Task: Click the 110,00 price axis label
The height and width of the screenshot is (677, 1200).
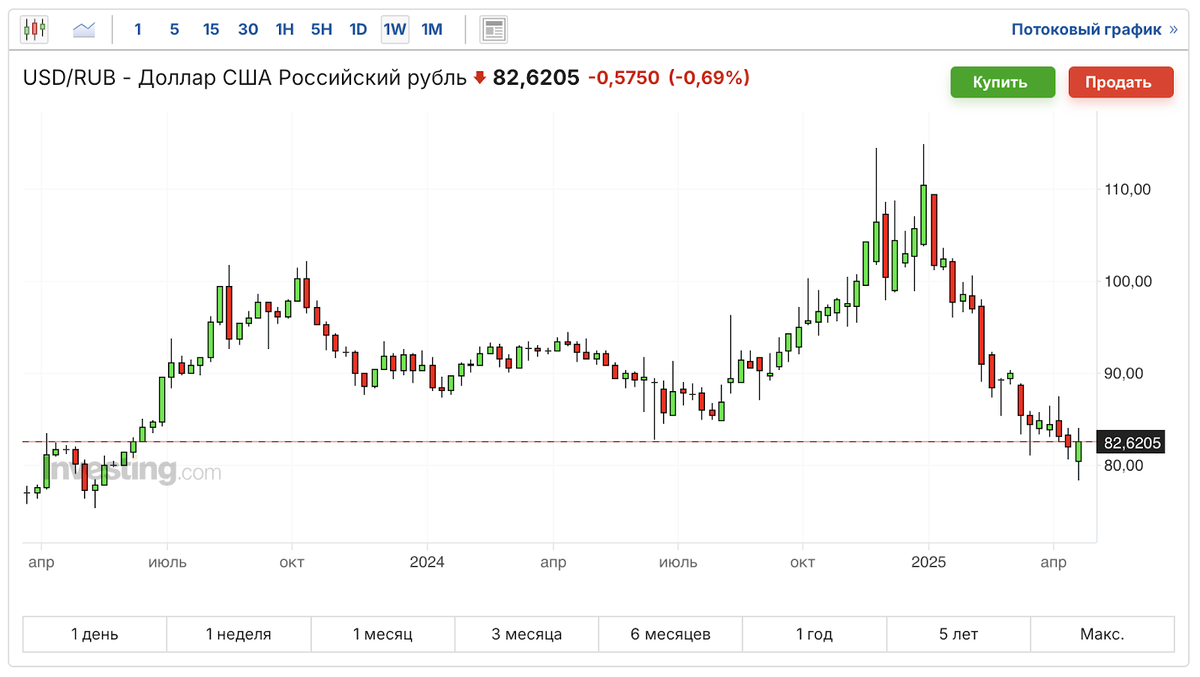Action: (x=1129, y=189)
